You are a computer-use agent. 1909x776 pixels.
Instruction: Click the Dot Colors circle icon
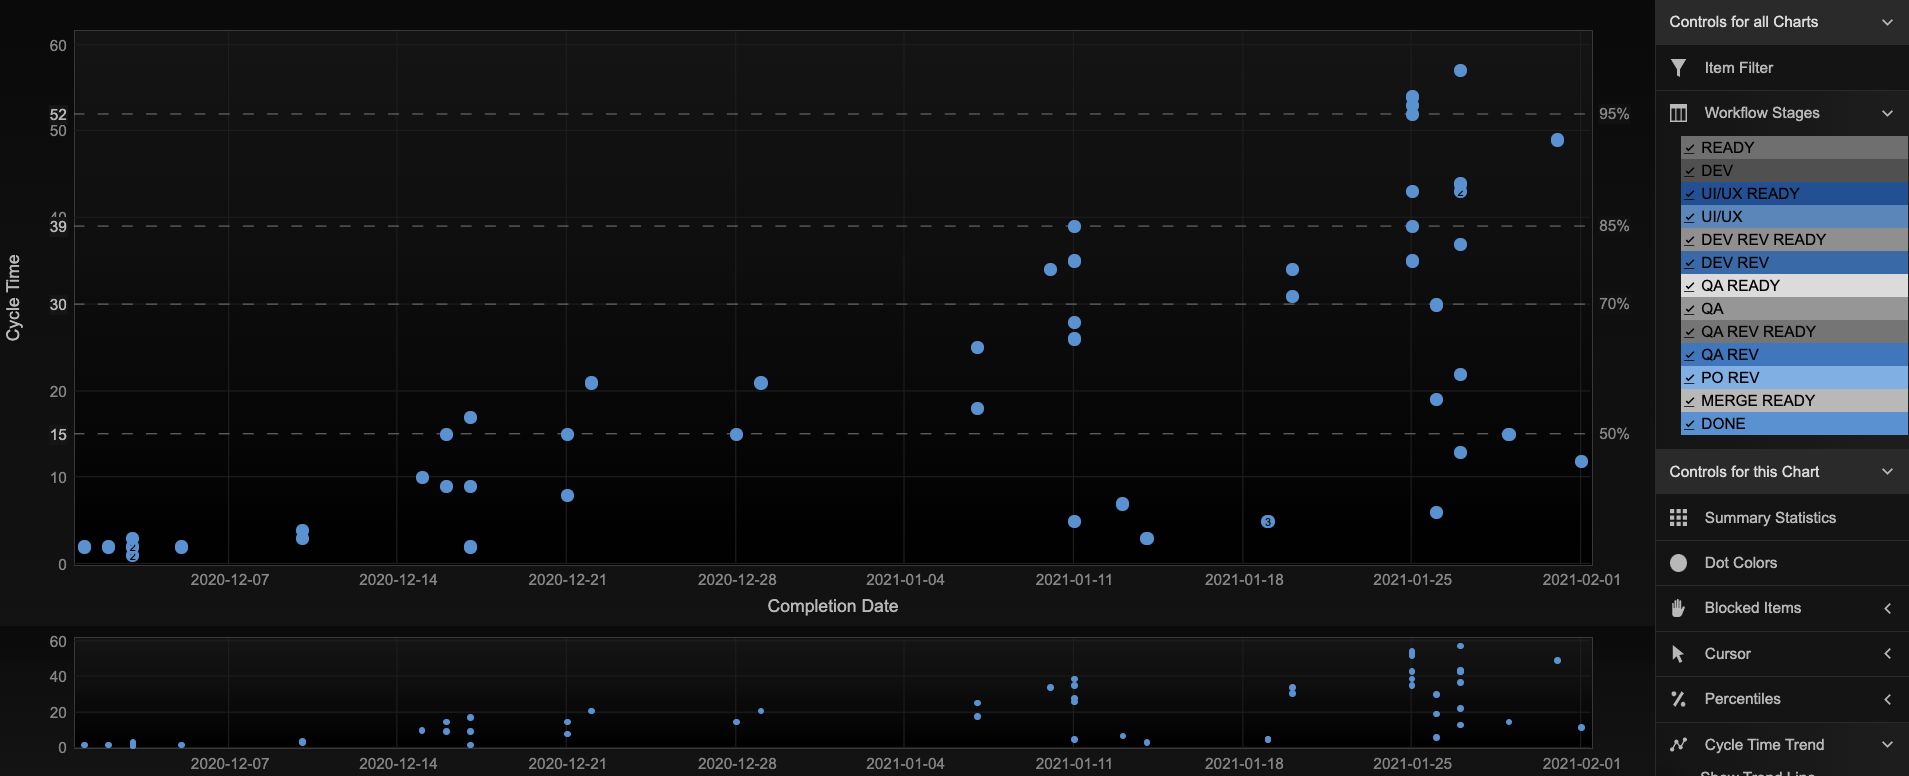point(1678,563)
